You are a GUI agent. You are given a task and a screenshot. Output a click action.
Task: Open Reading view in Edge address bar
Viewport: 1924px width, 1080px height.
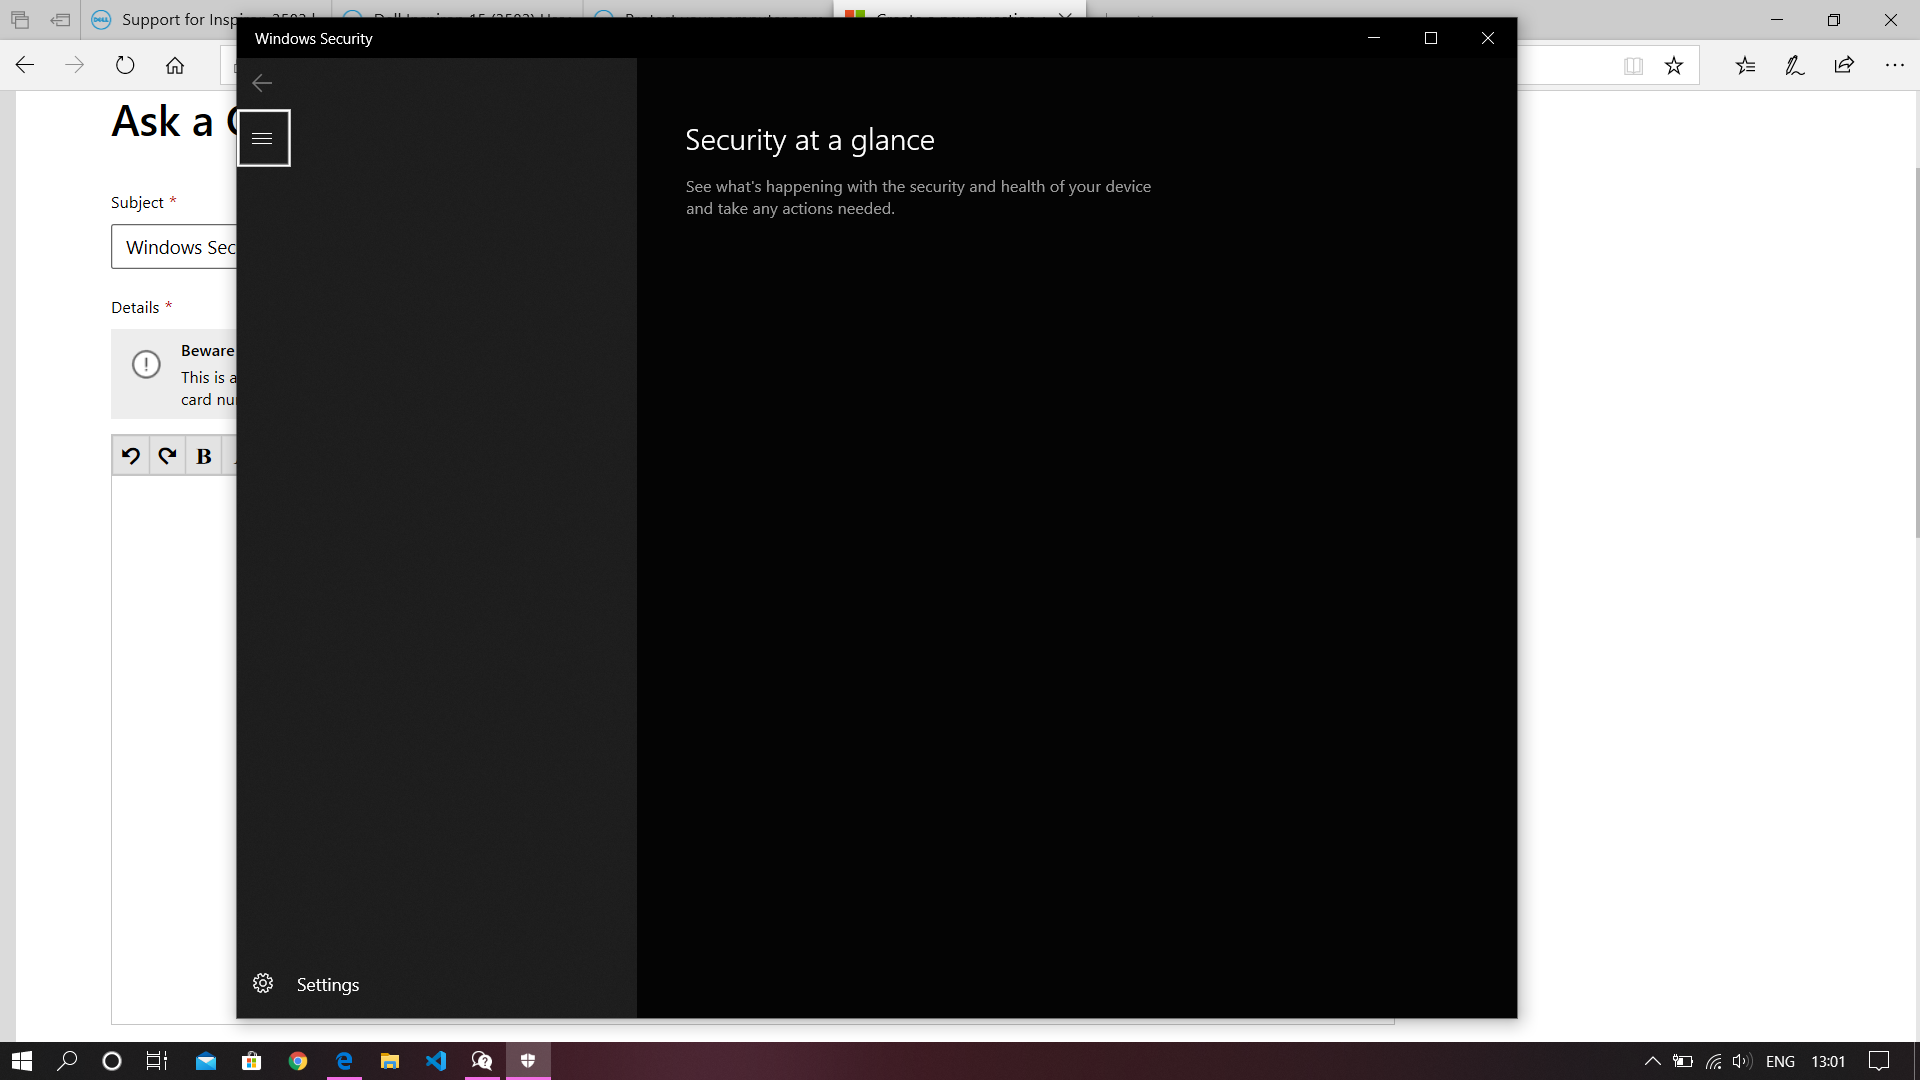point(1633,66)
